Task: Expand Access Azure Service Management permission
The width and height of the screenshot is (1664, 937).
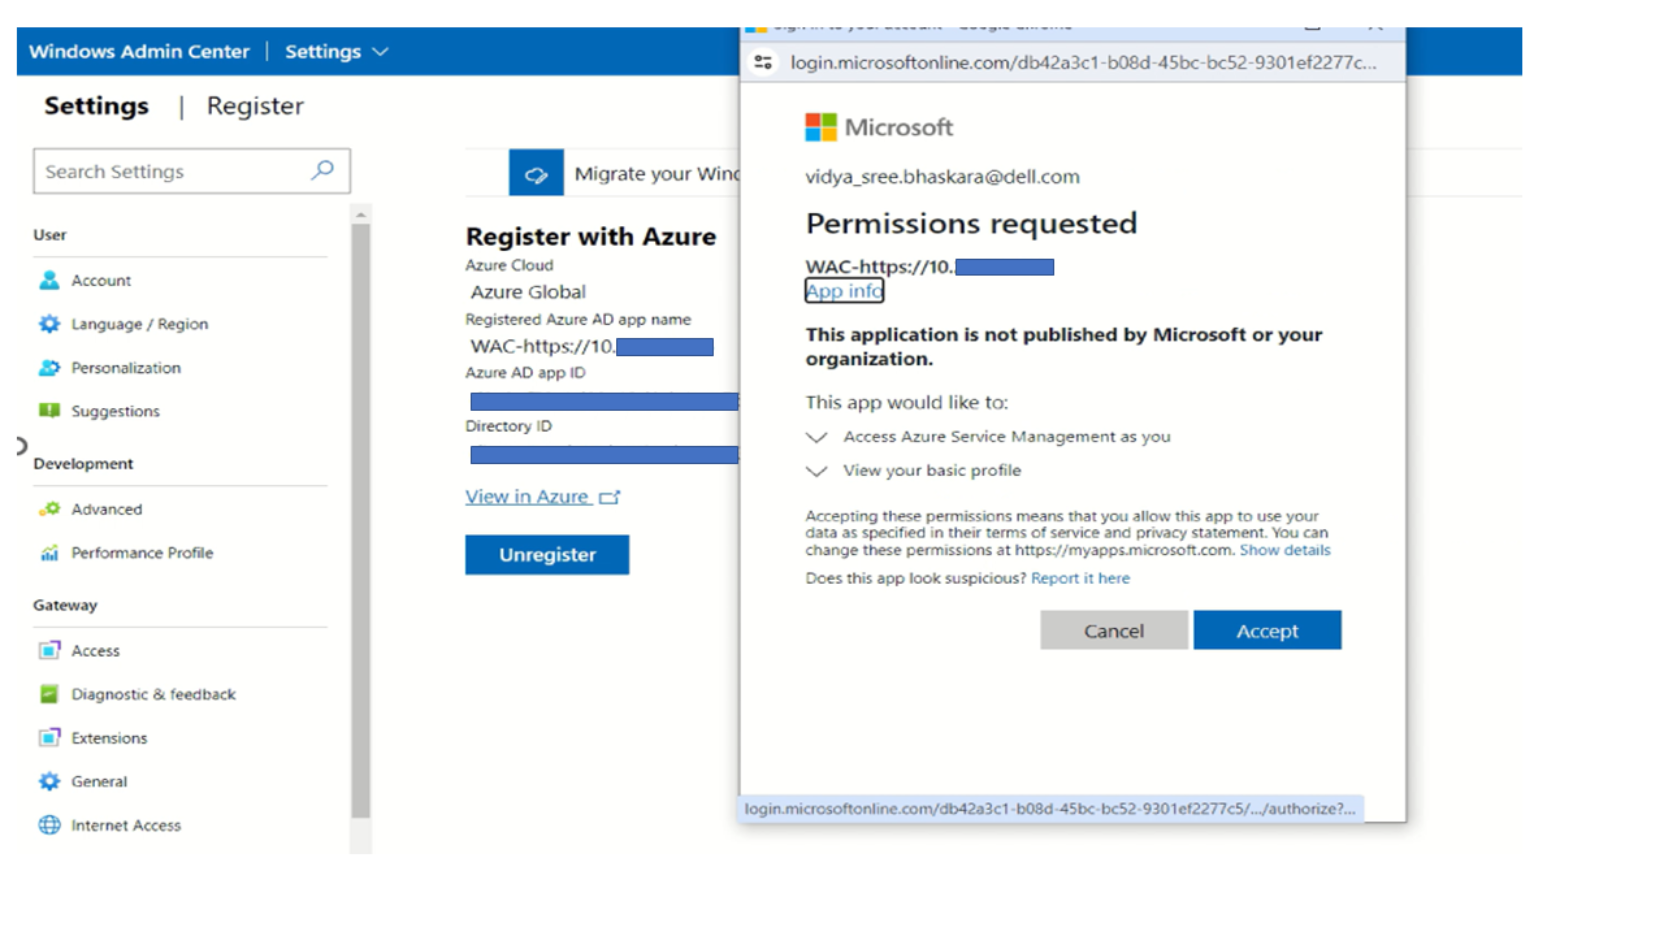Action: pyautogui.click(x=817, y=437)
